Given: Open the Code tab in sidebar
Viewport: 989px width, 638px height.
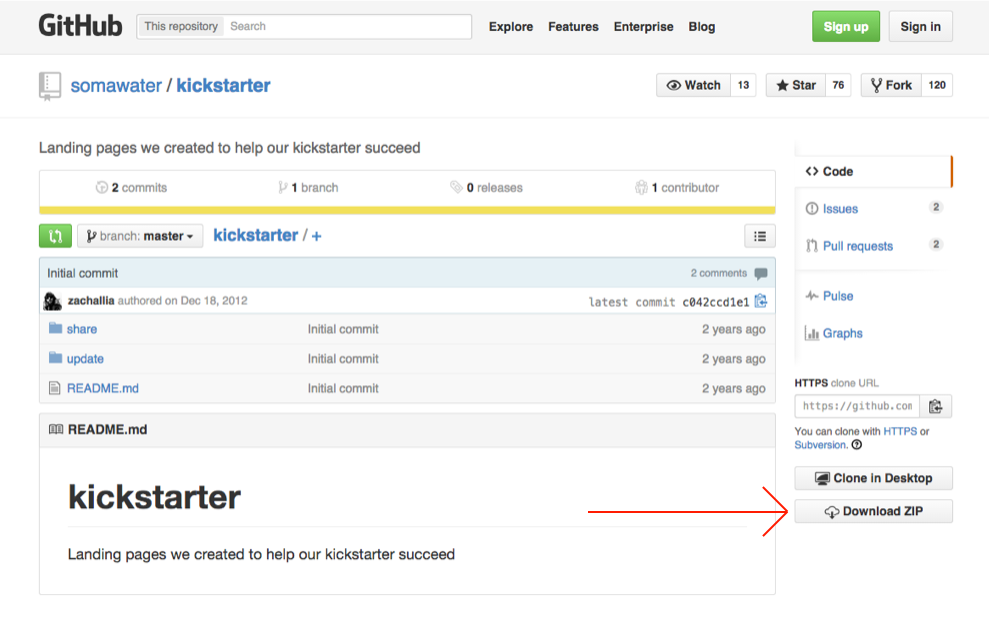Looking at the screenshot, I should coord(873,171).
